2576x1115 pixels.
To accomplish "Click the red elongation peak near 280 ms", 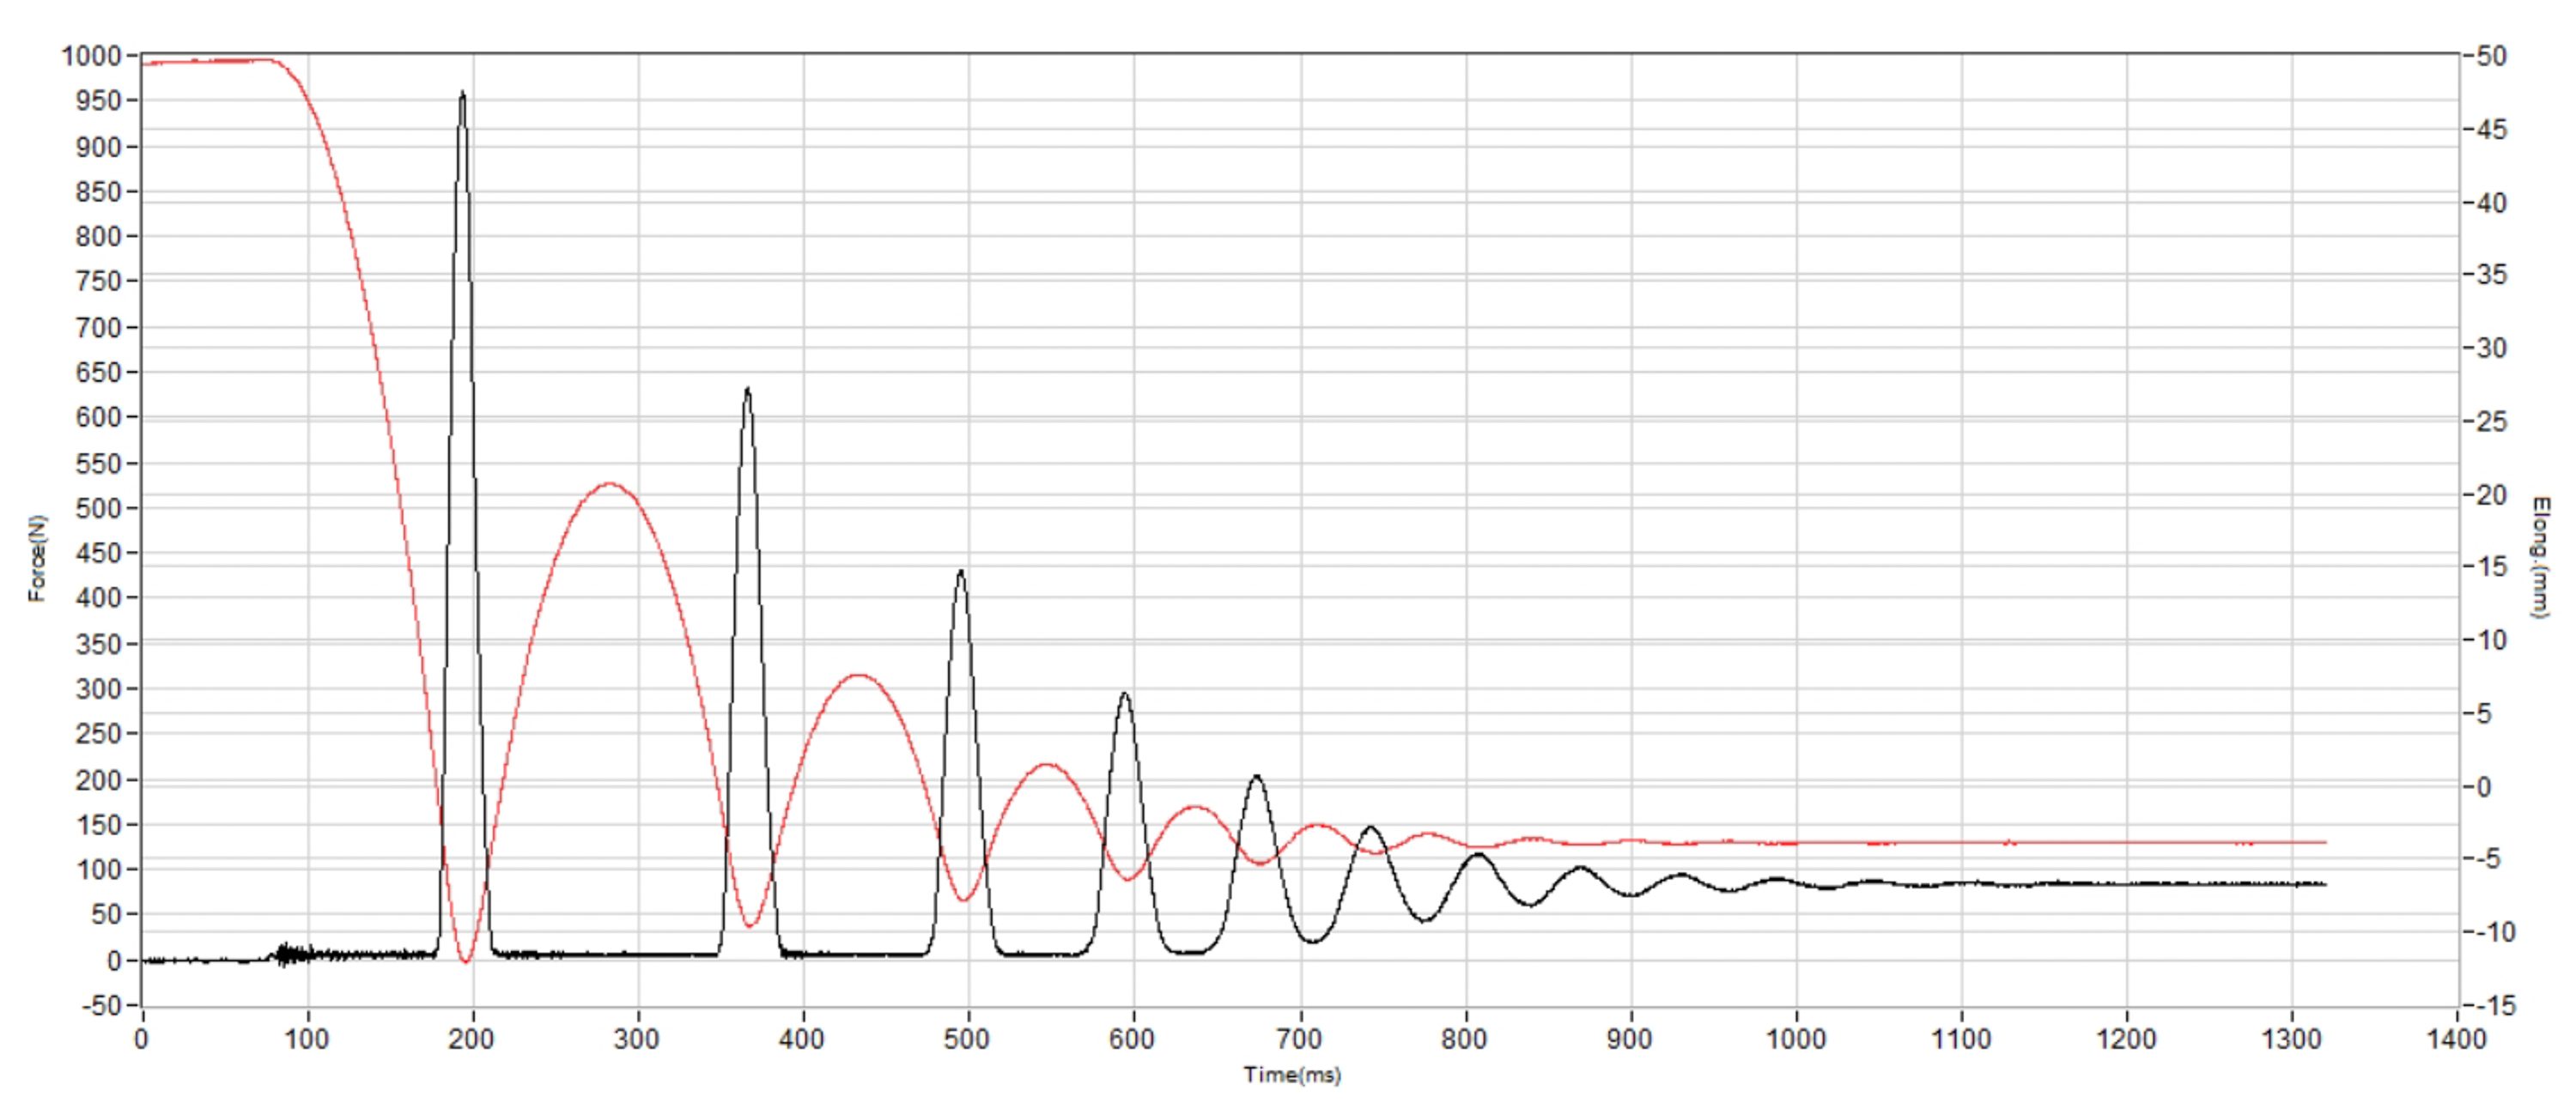I will click(610, 484).
